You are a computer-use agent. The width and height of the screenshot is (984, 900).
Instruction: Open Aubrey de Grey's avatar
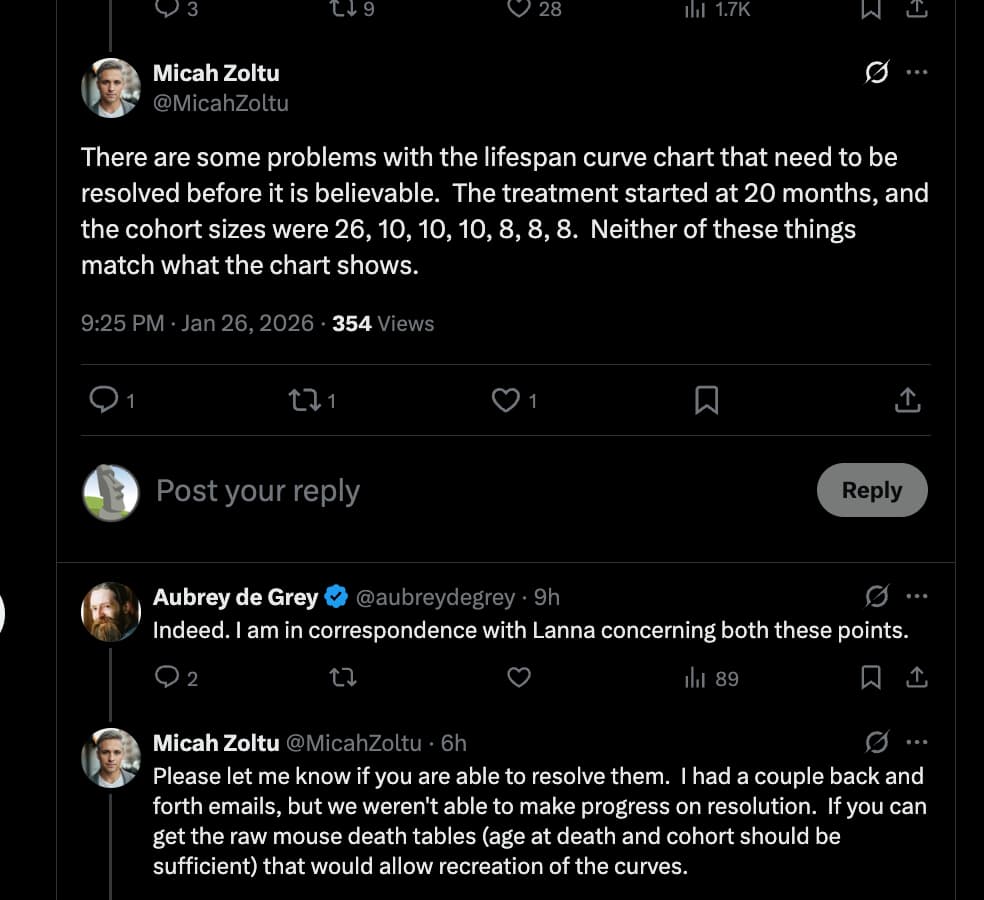pos(110,612)
